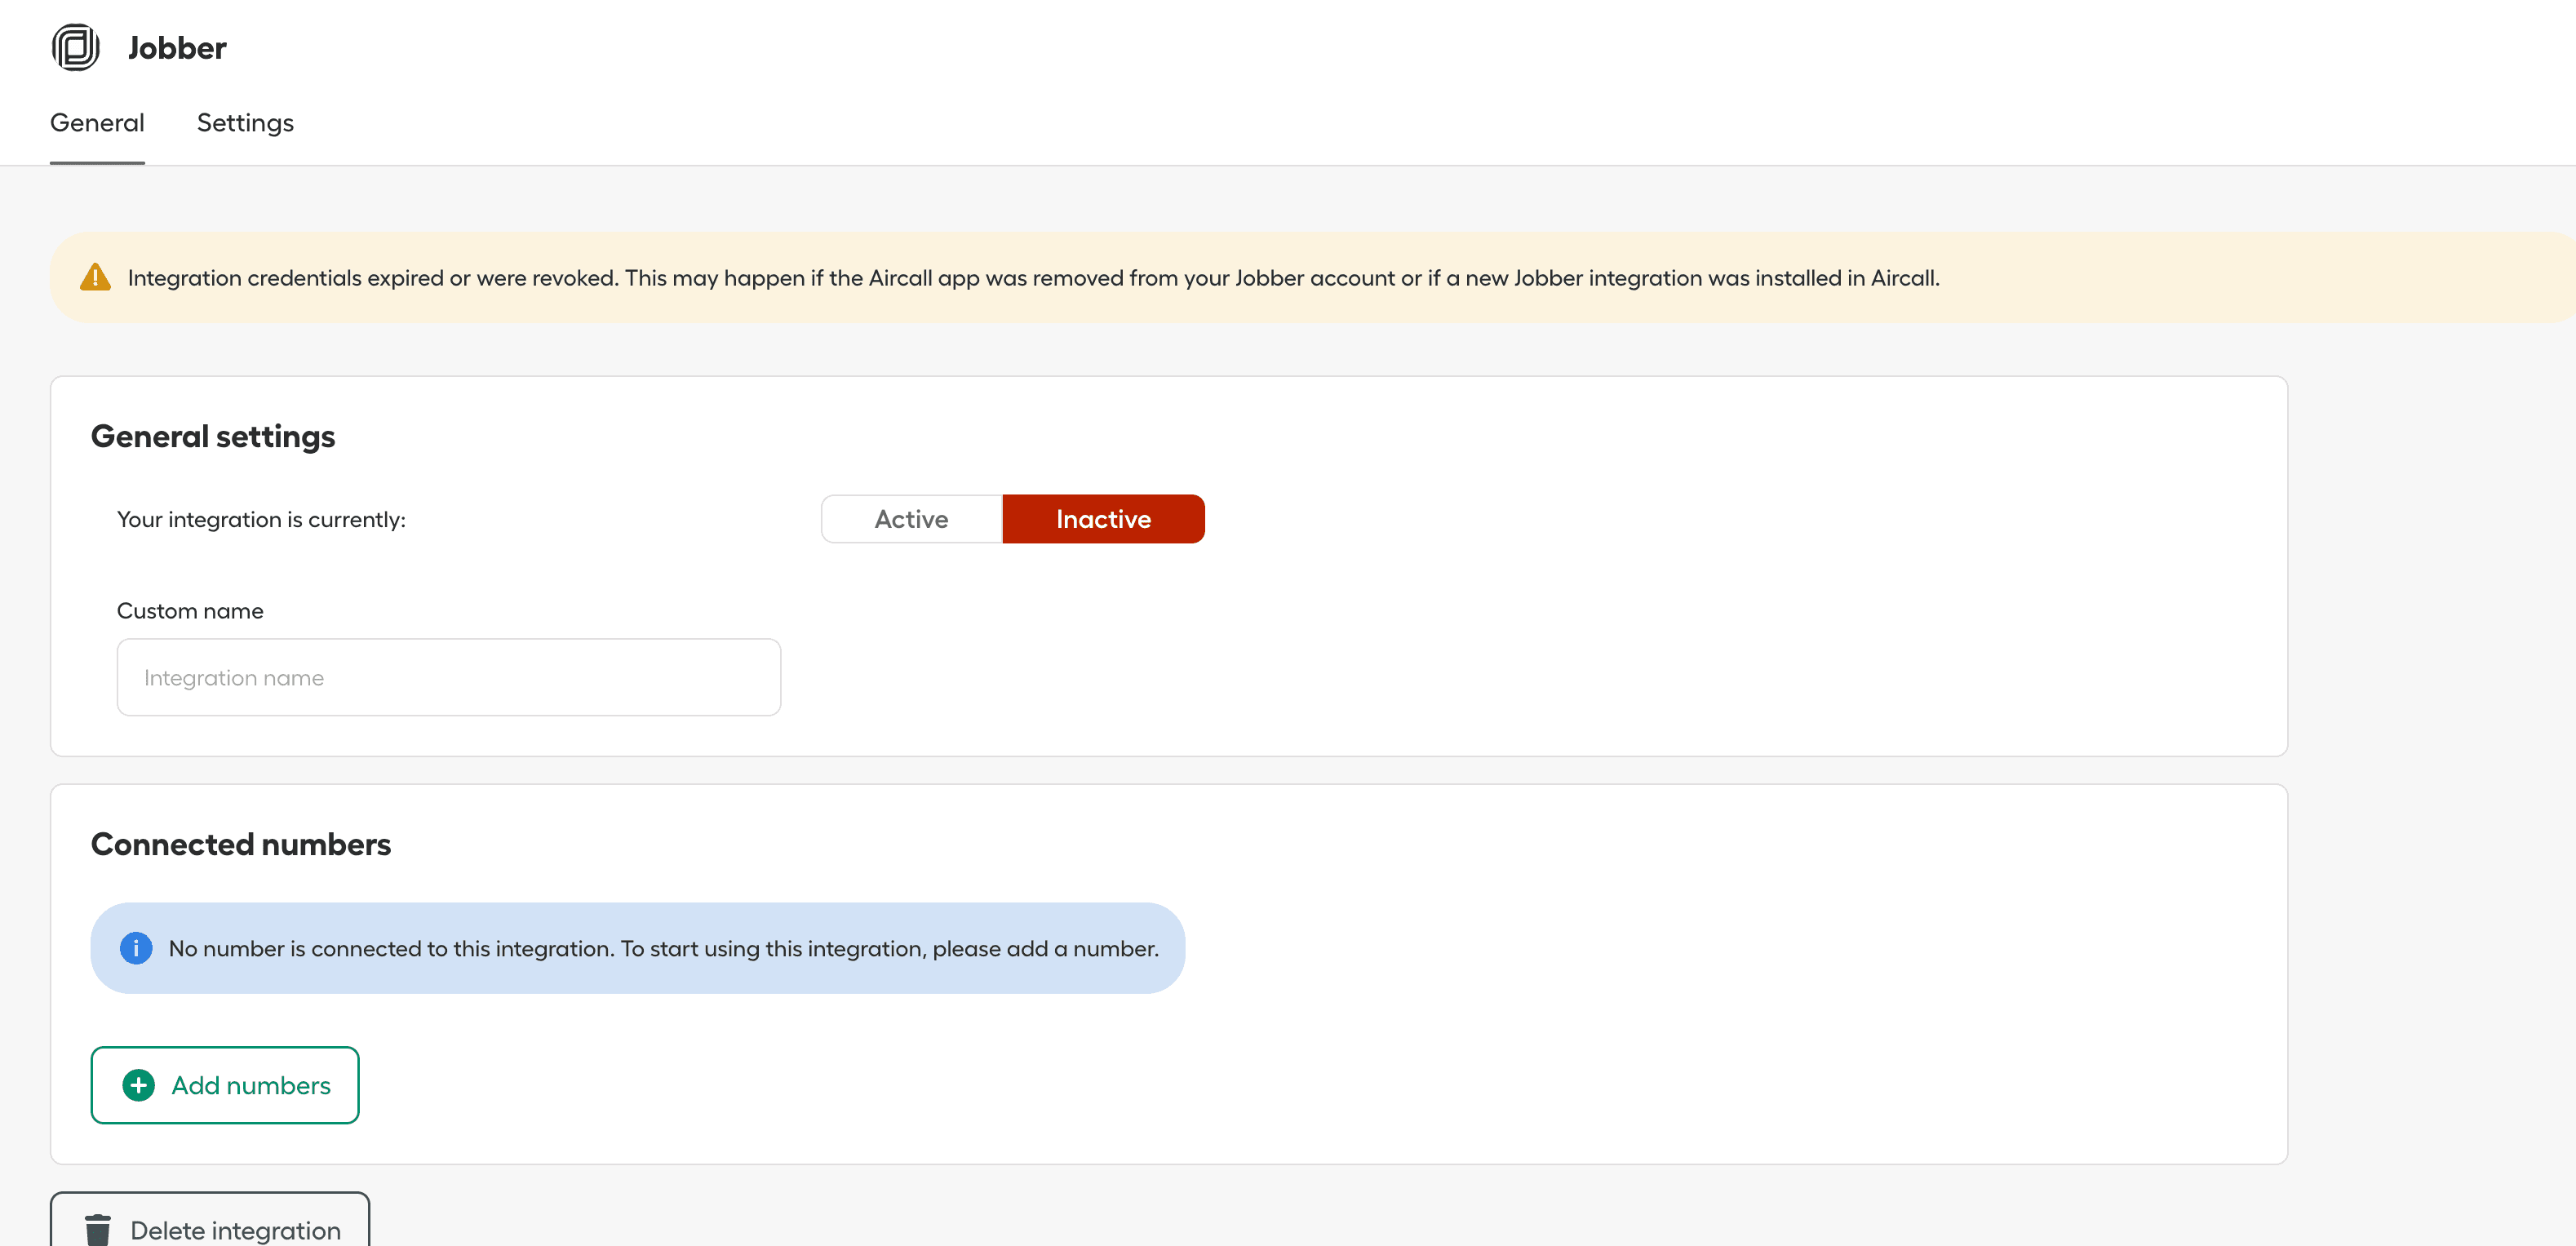Select the red Inactive status option

1103,519
